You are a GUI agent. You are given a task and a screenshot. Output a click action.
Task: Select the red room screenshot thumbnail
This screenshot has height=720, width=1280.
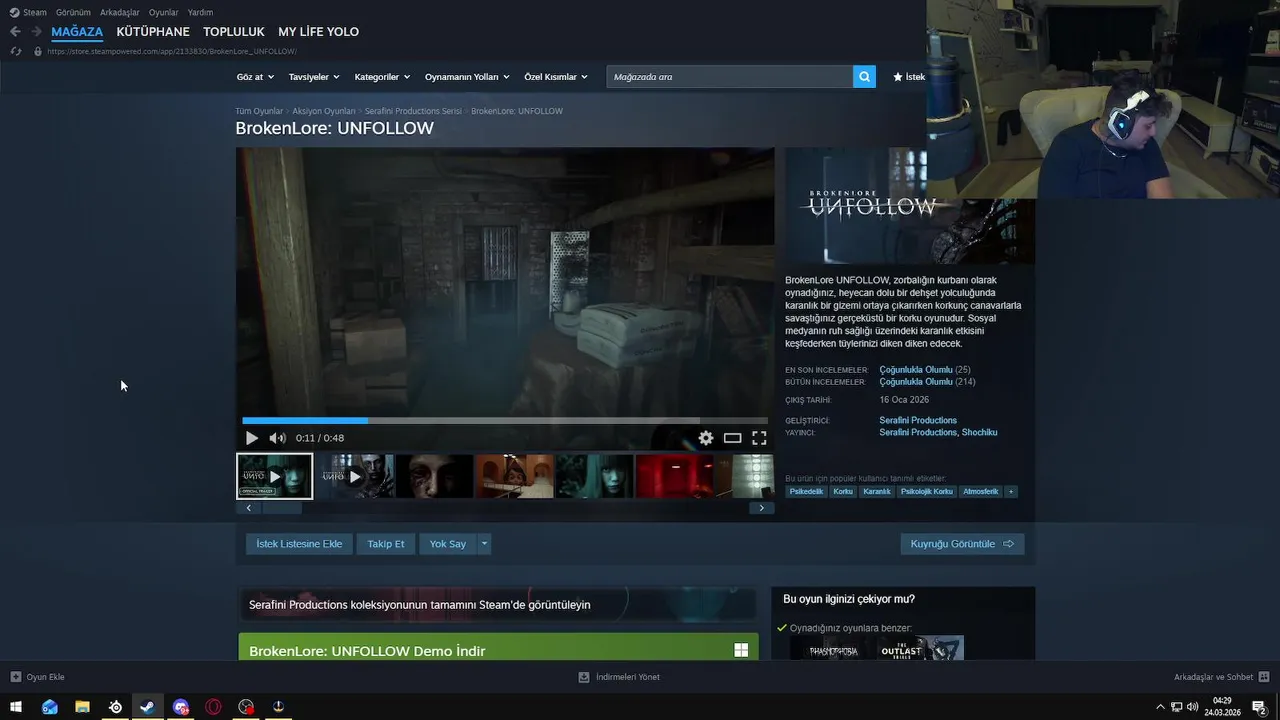[674, 476]
